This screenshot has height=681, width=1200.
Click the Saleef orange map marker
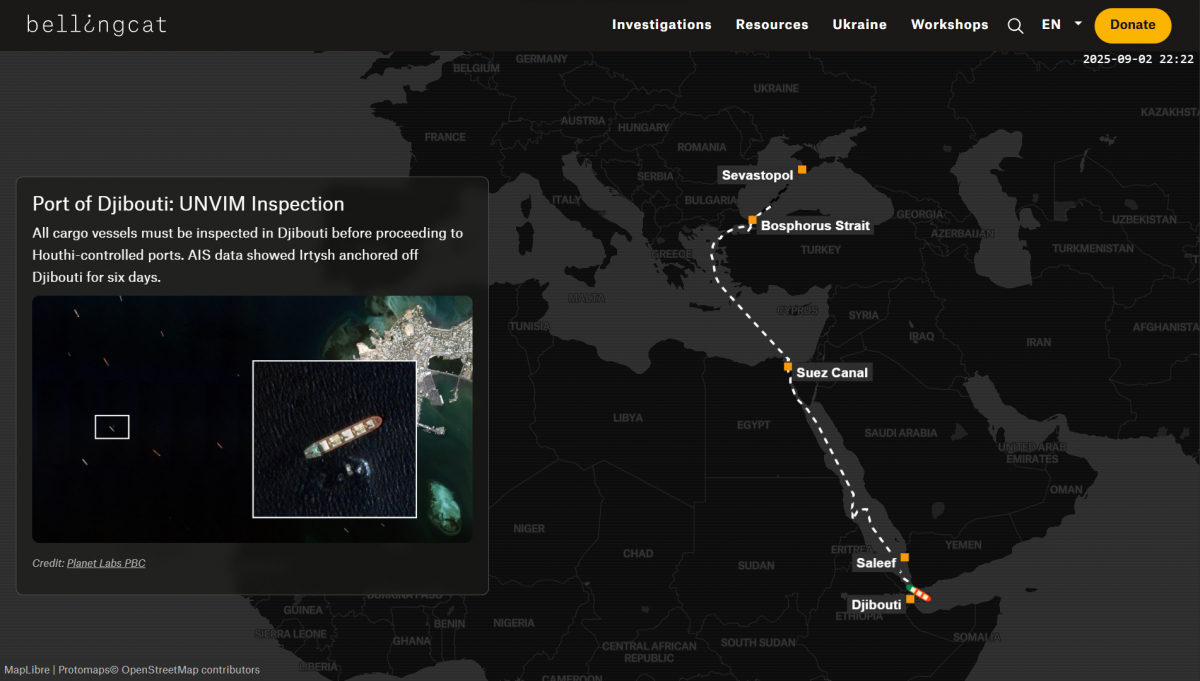[x=904, y=557]
